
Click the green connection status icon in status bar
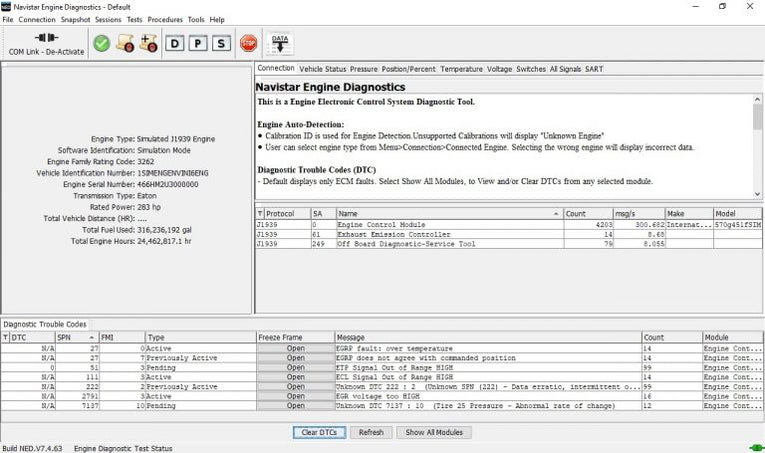pos(757,448)
